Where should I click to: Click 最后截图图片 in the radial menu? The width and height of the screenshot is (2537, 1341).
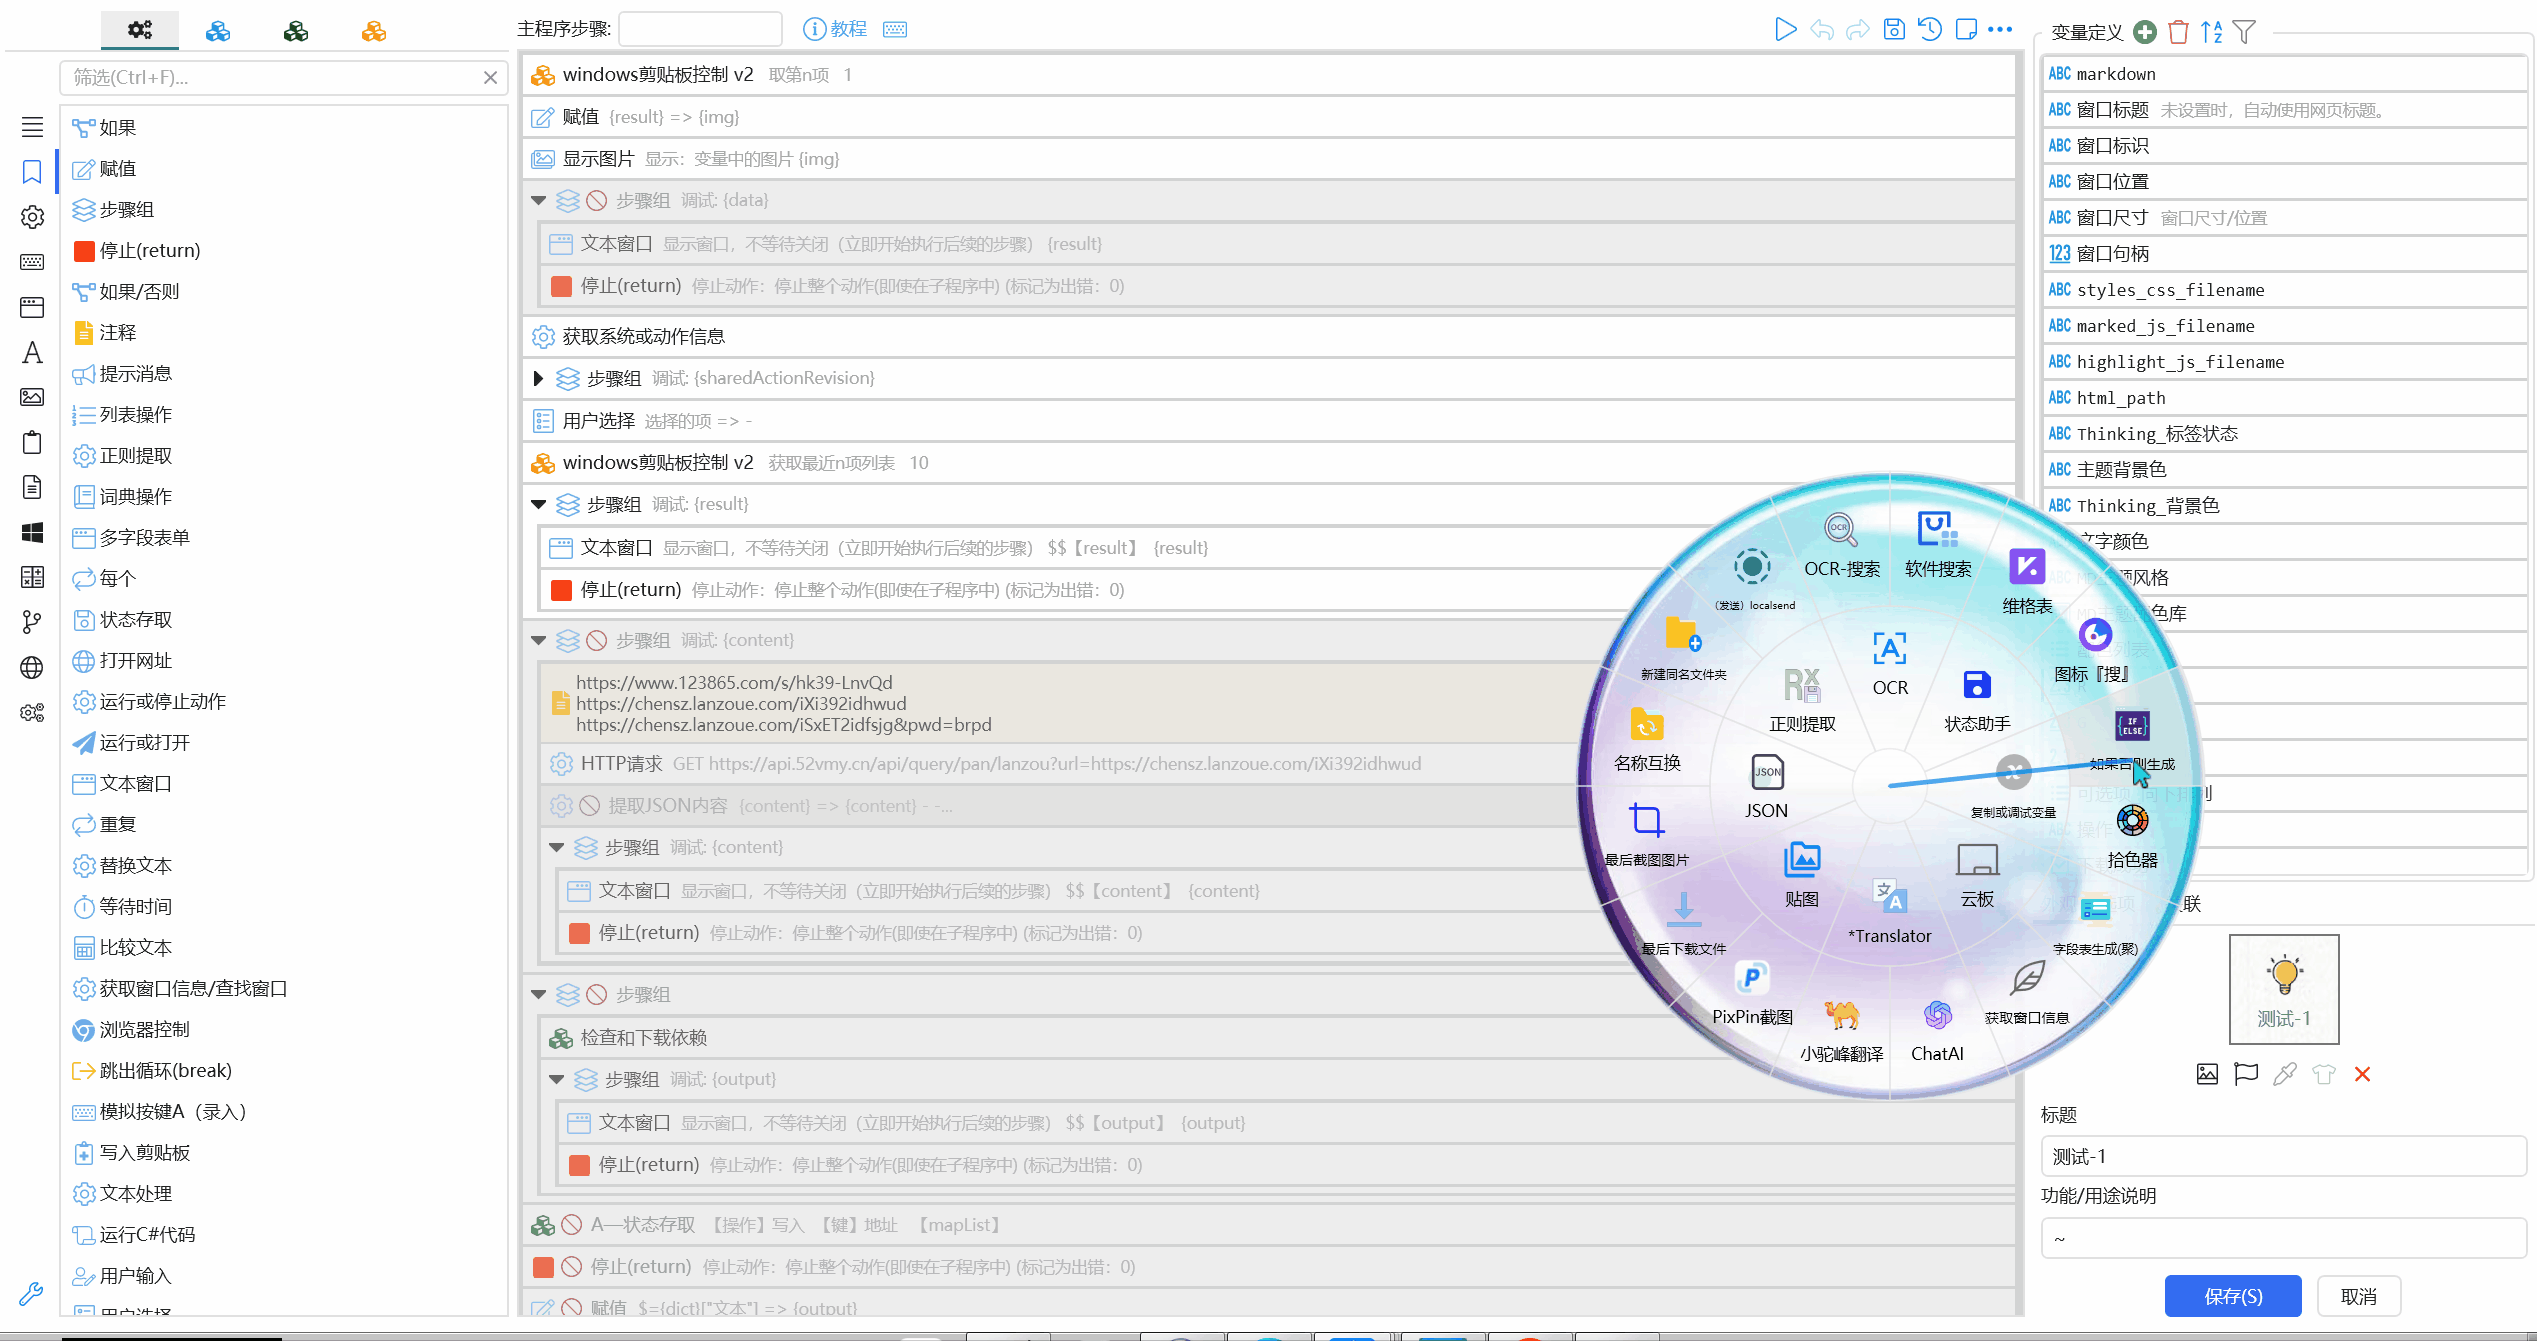pos(1647,834)
